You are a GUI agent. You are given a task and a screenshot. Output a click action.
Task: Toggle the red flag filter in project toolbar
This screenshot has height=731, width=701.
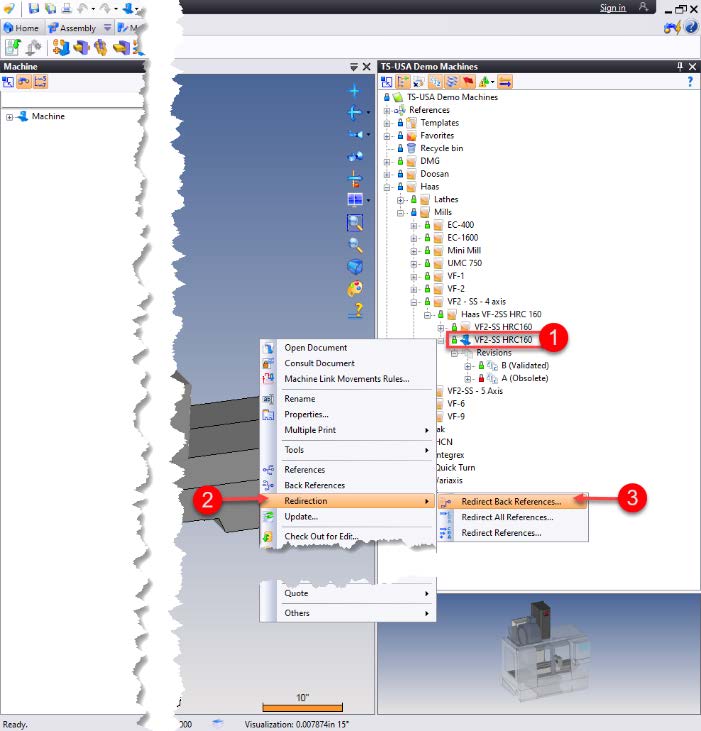pyautogui.click(x=468, y=83)
